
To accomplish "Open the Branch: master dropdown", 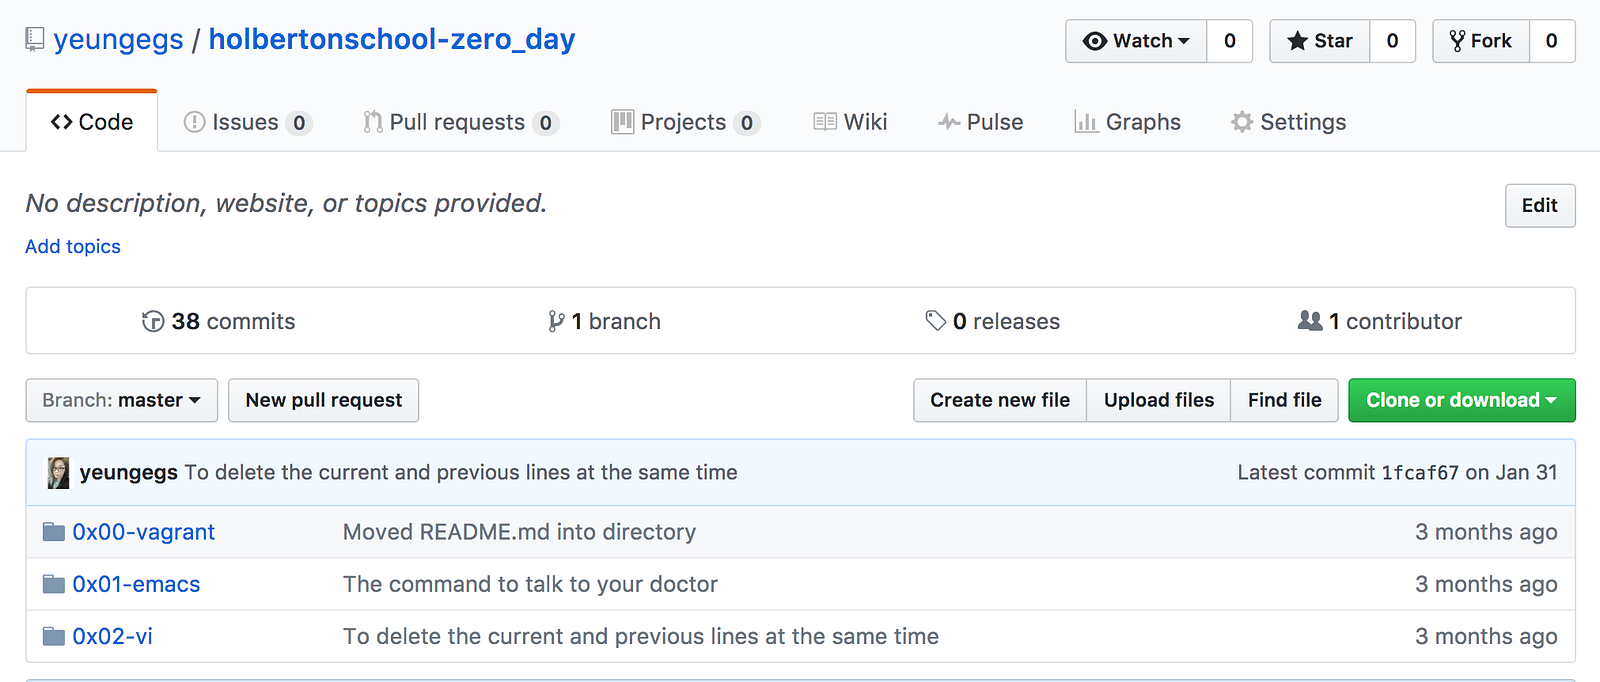I will (121, 400).
